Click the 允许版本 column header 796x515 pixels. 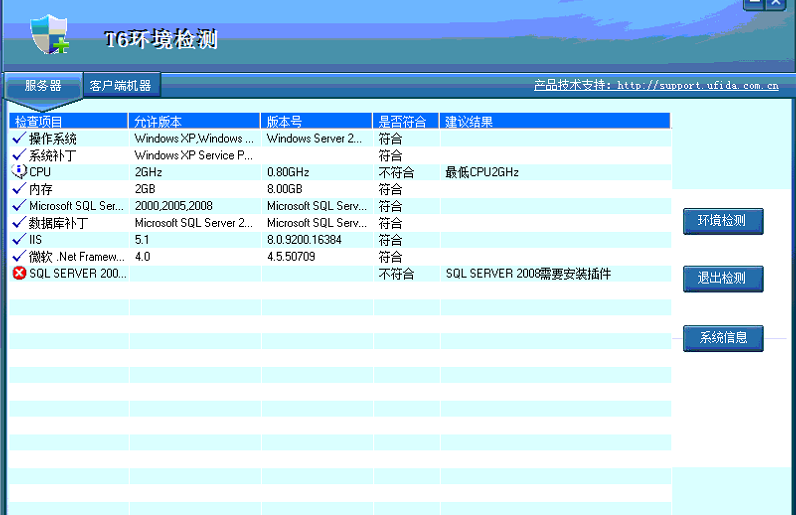click(194, 121)
